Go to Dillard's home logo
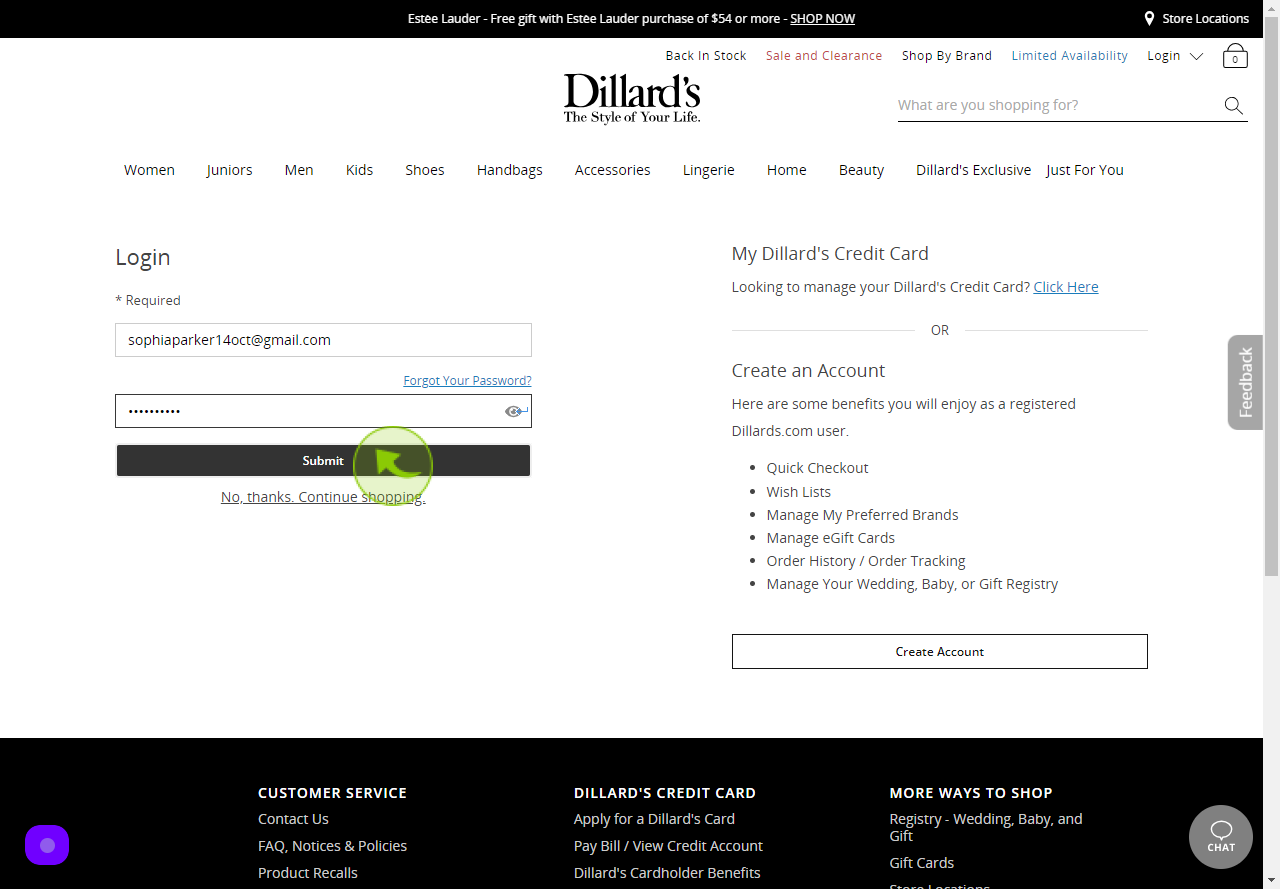The image size is (1280, 889). (632, 98)
